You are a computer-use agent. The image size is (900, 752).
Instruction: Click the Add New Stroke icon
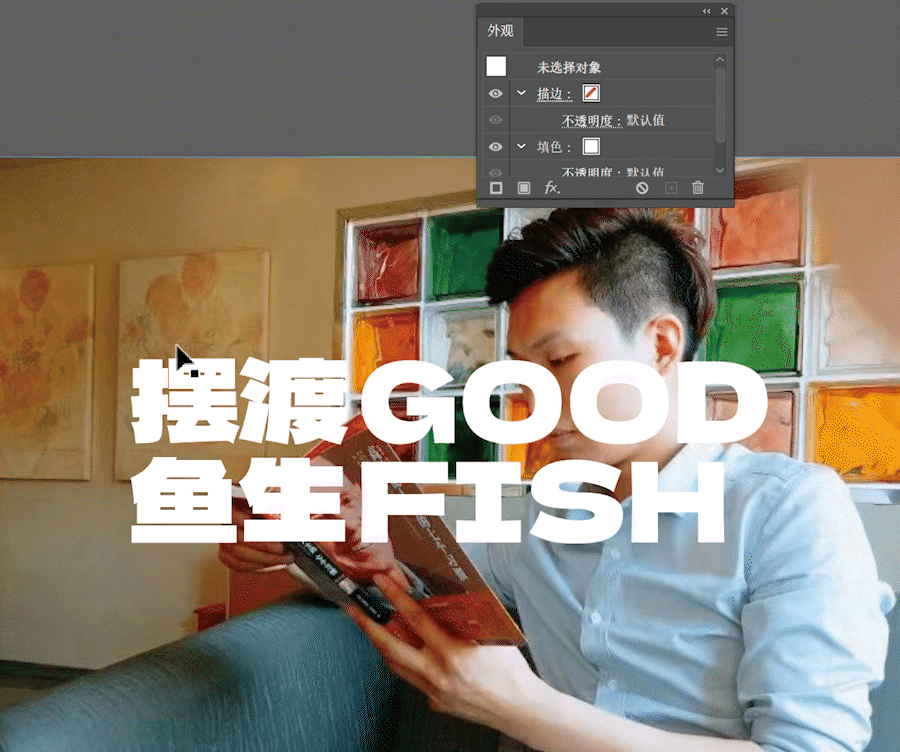[496, 188]
